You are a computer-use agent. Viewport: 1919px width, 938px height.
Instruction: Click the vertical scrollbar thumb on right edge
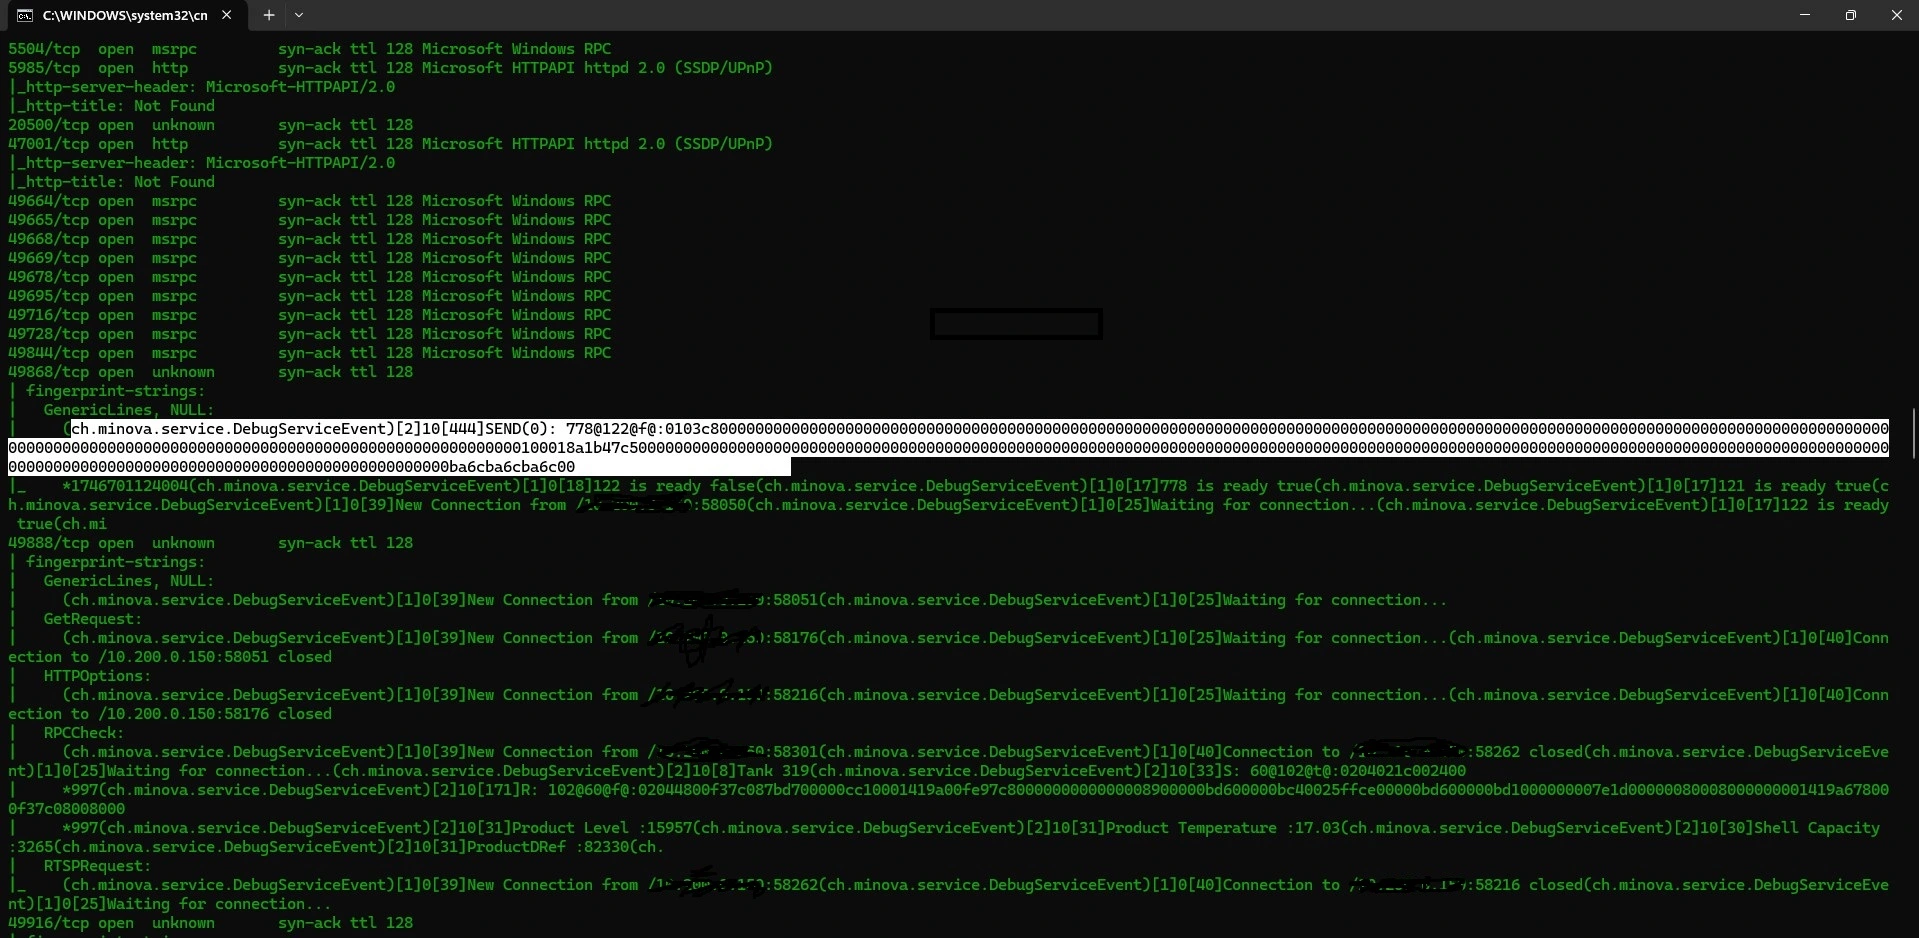(x=1913, y=432)
